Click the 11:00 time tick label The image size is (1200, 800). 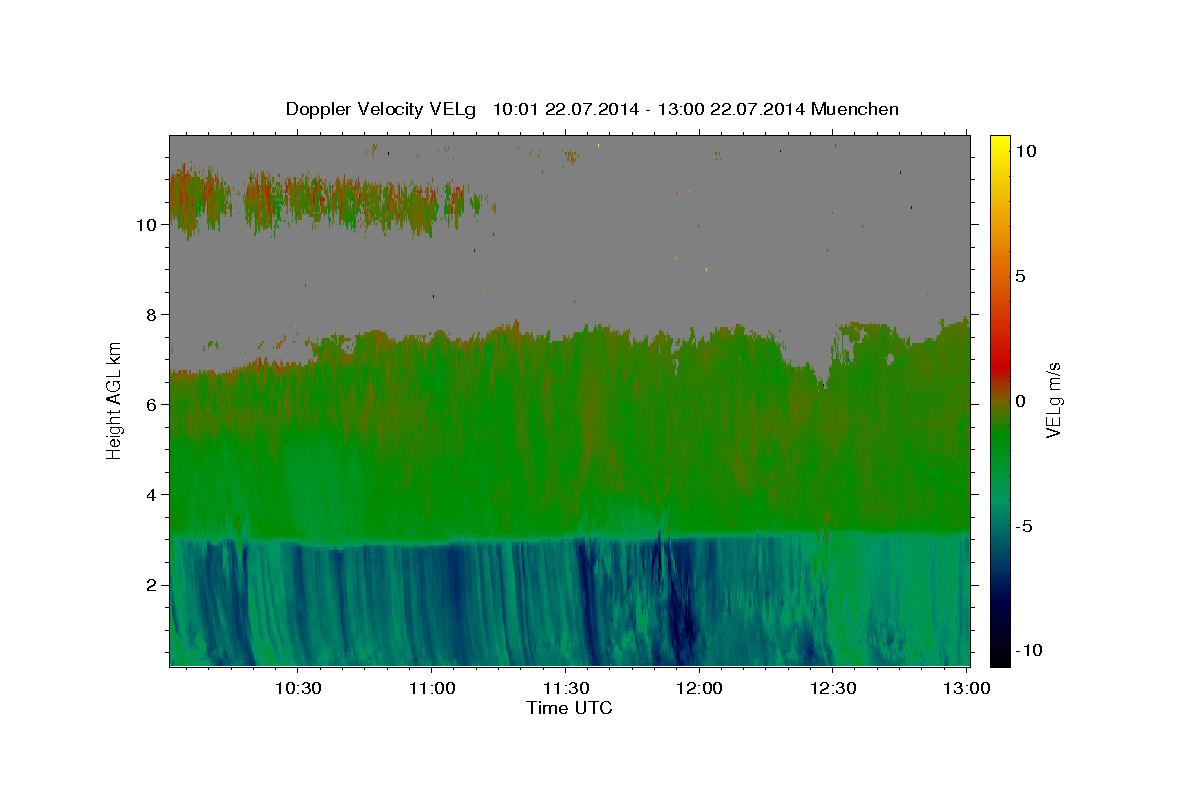431,688
